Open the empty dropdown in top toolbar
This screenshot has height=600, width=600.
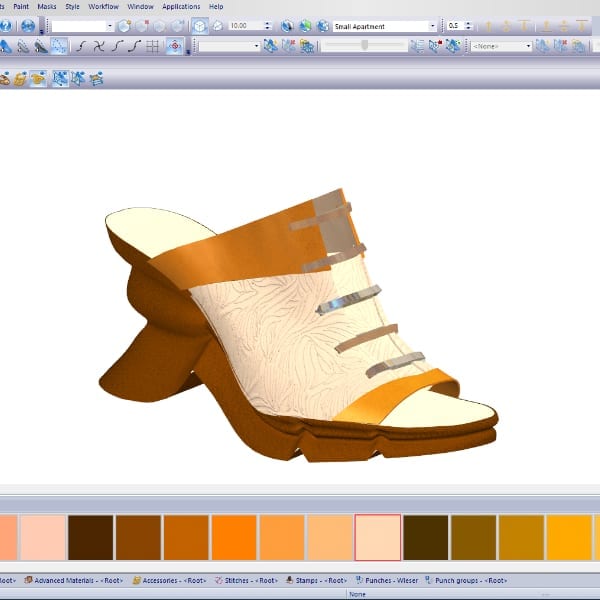pyautogui.click(x=109, y=25)
